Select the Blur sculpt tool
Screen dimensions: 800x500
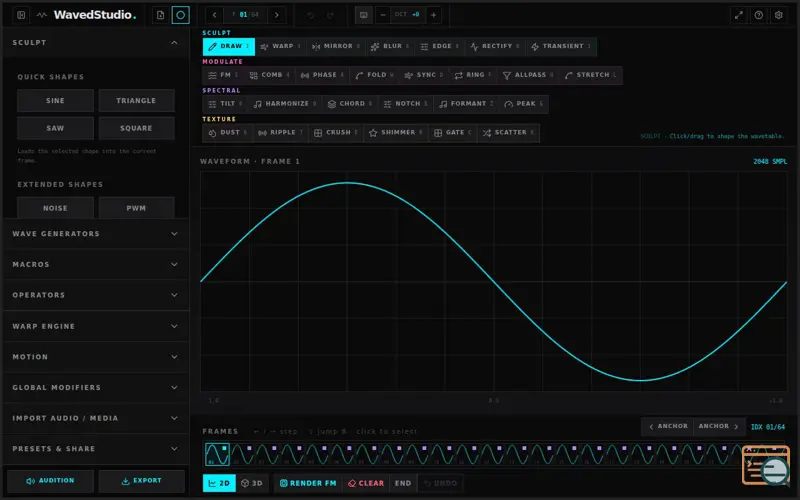click(x=390, y=46)
